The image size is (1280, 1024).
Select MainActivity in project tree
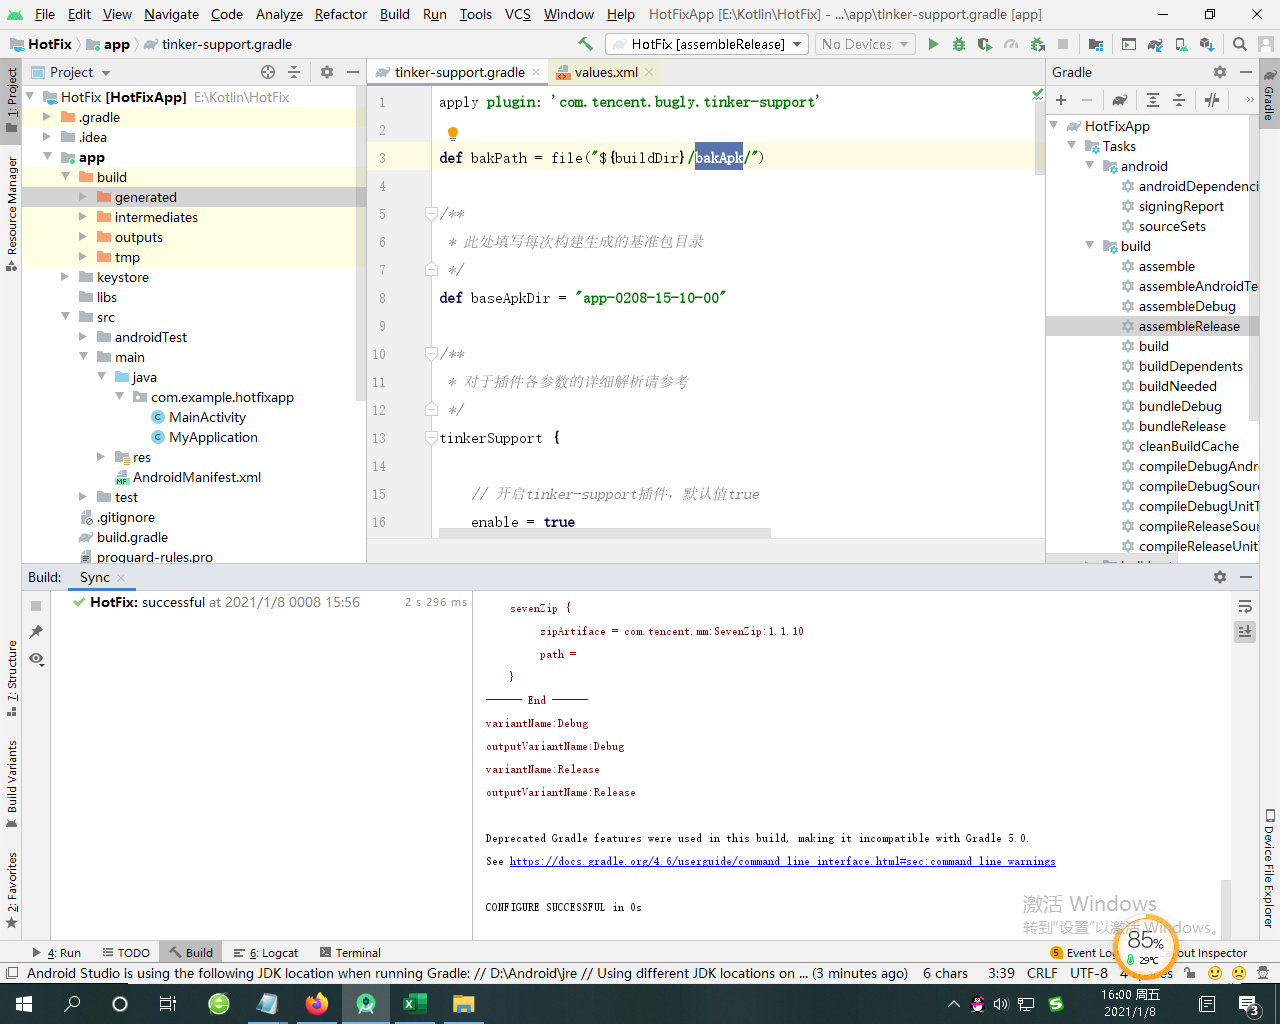click(207, 417)
